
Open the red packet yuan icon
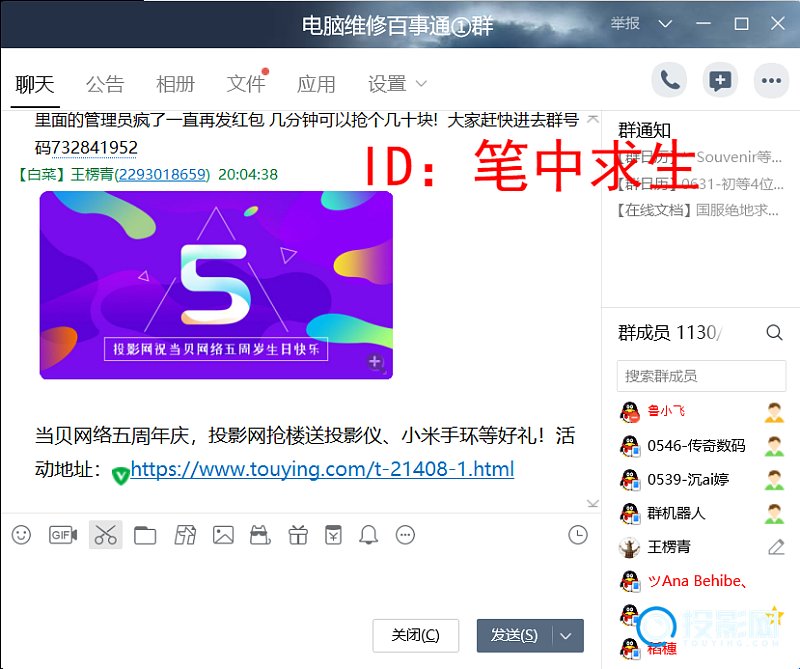334,535
